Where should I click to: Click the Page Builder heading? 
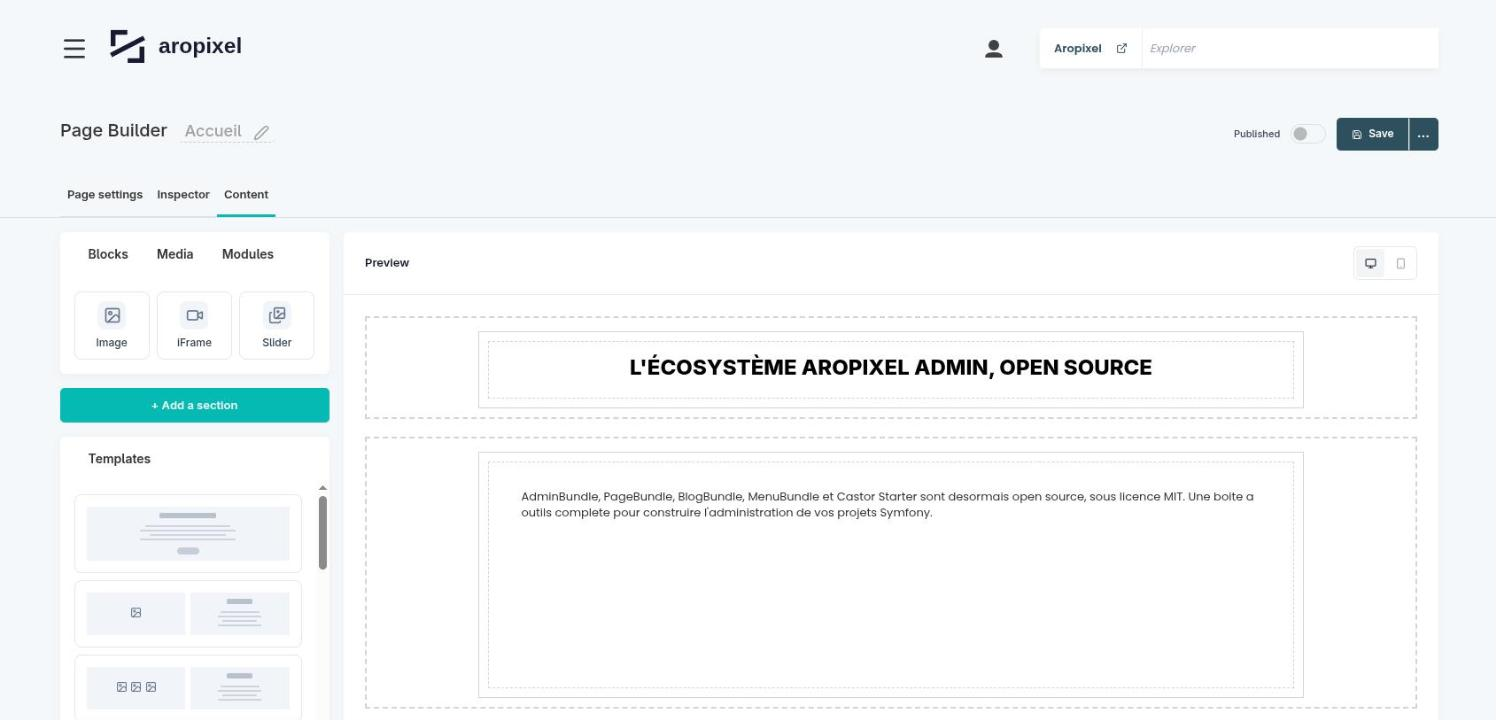tap(114, 131)
